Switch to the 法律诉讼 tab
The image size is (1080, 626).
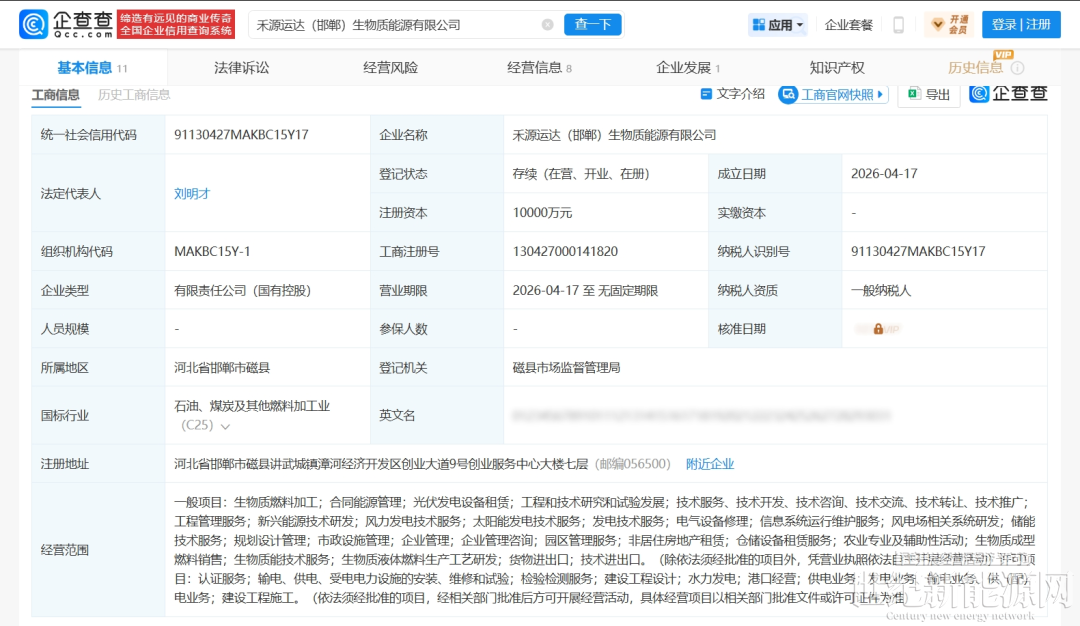(241, 67)
